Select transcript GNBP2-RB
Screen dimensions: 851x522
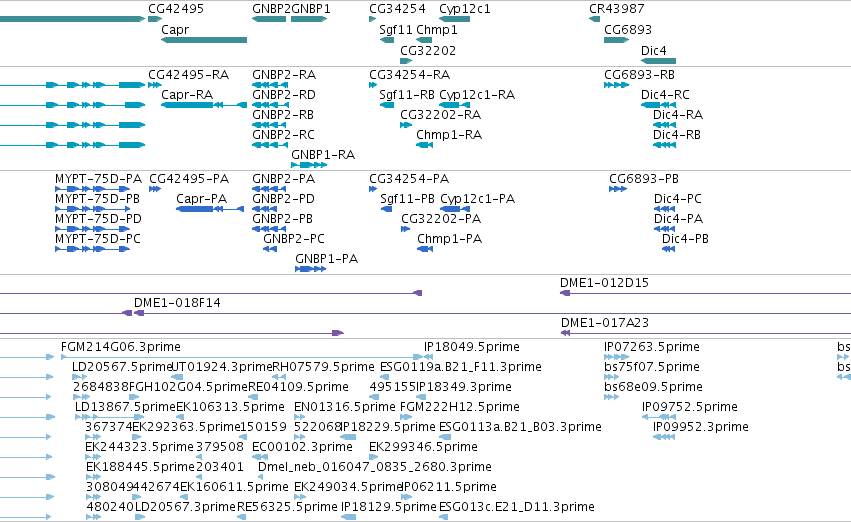click(x=283, y=115)
